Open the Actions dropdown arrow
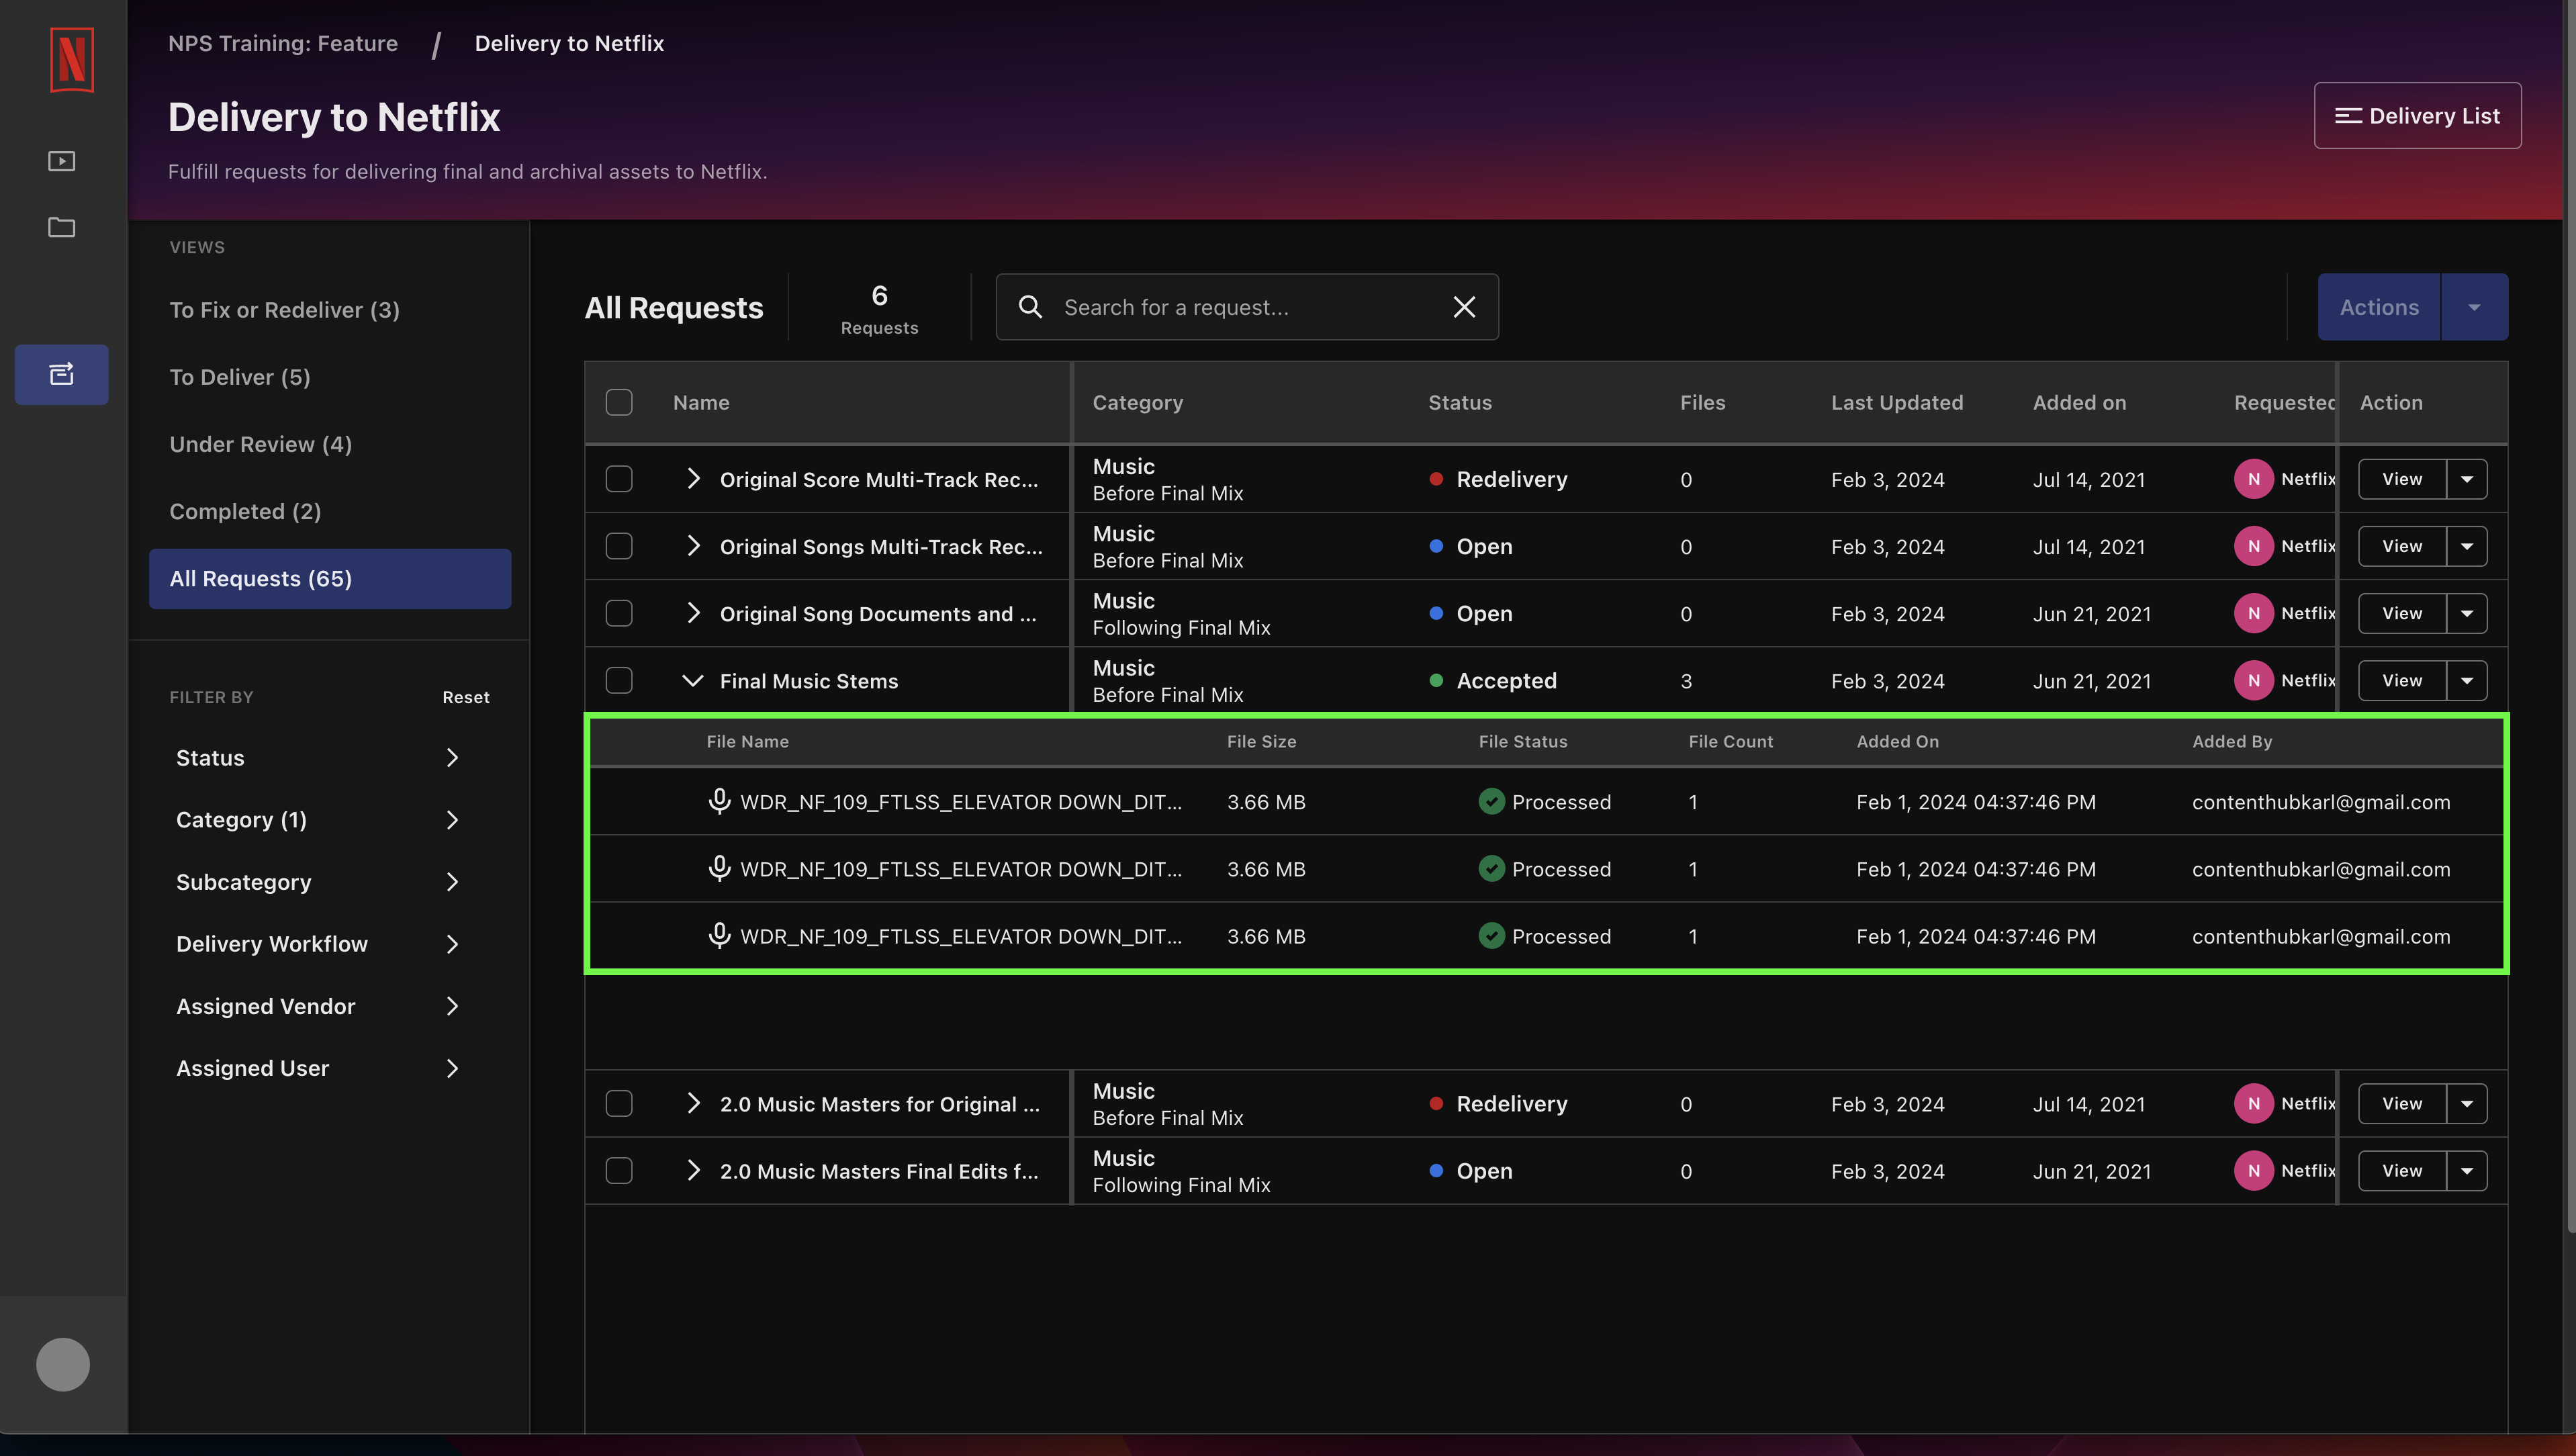 tap(2474, 307)
